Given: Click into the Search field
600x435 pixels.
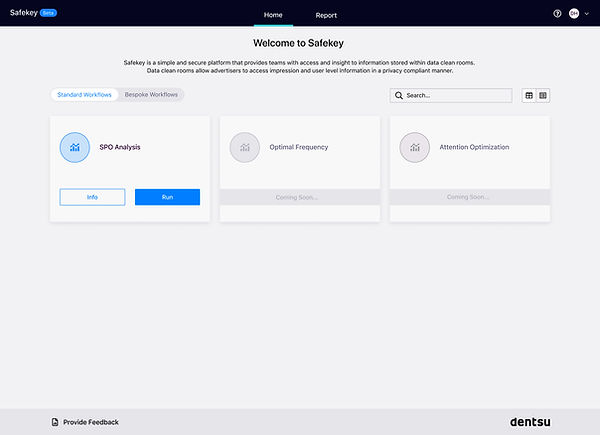Looking at the screenshot, I should (451, 95).
